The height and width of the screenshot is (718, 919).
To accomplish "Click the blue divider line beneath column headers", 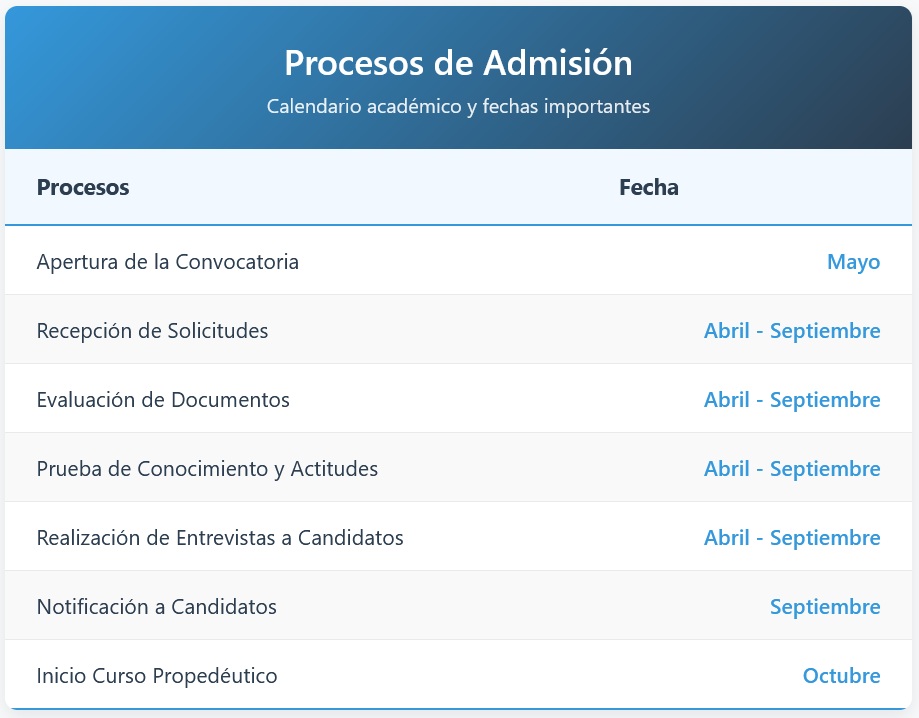I will click(458, 224).
